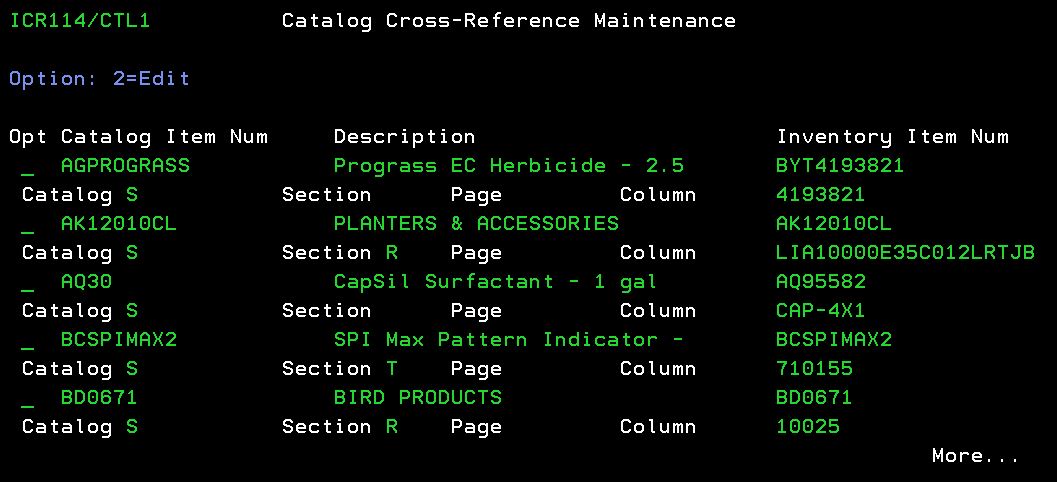Click the Section T value under BCSPIMAX2

point(391,369)
